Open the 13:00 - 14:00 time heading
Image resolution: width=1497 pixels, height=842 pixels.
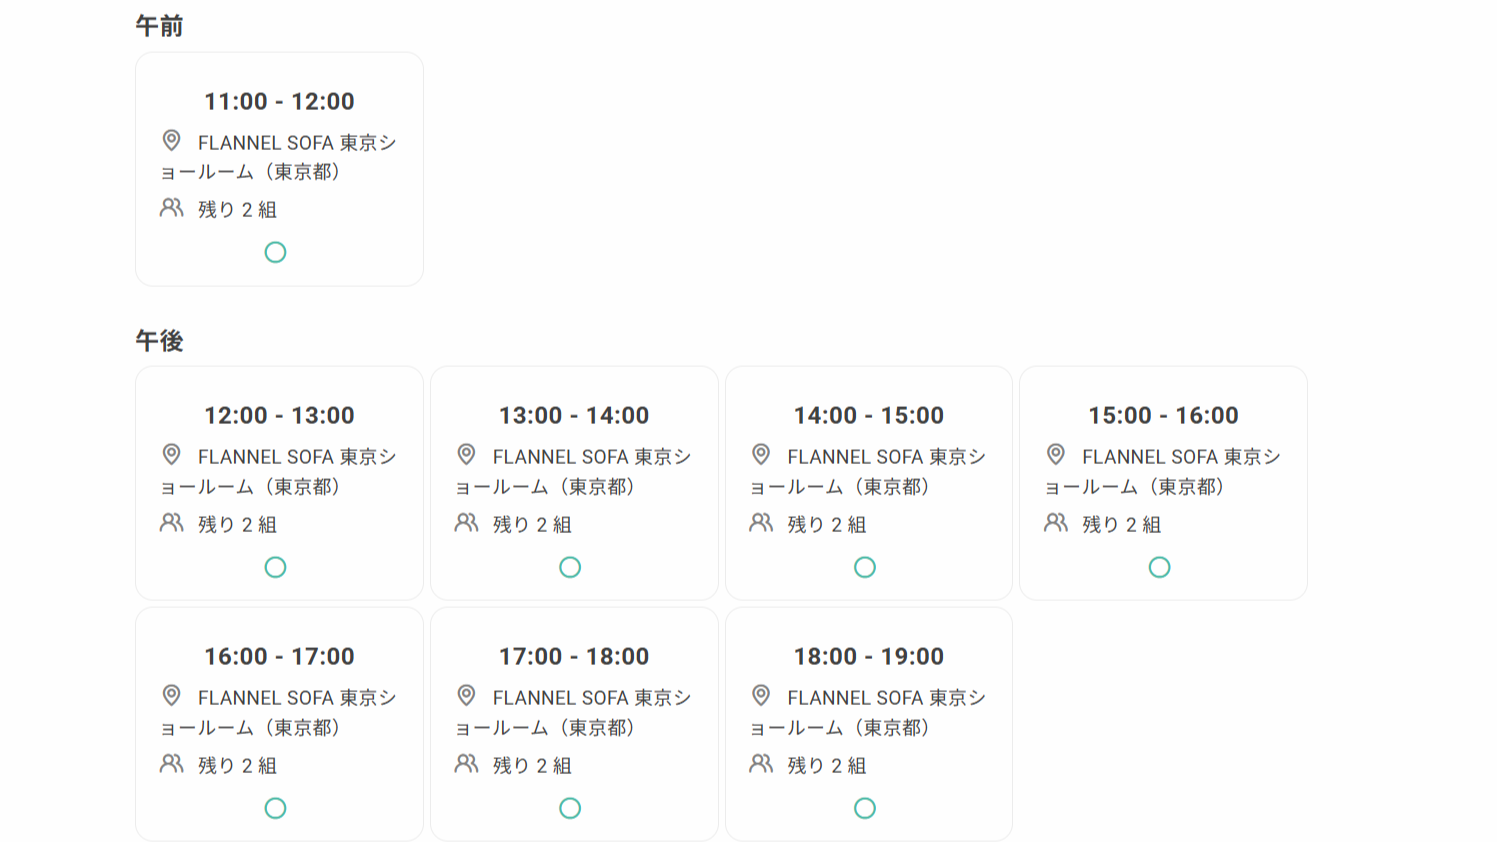coord(574,415)
